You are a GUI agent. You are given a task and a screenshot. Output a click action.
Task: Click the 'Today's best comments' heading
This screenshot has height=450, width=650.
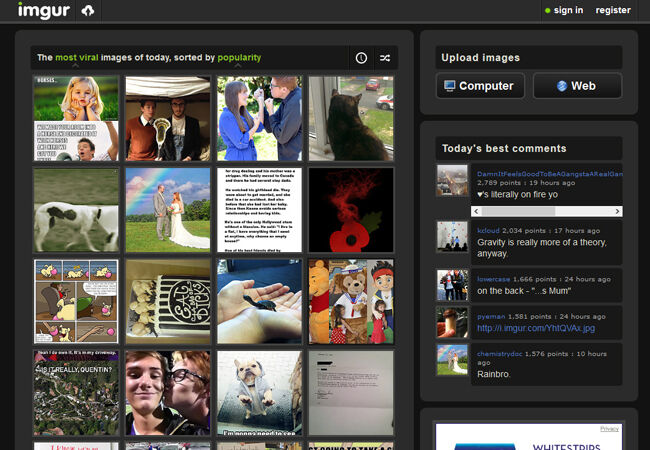pos(504,148)
